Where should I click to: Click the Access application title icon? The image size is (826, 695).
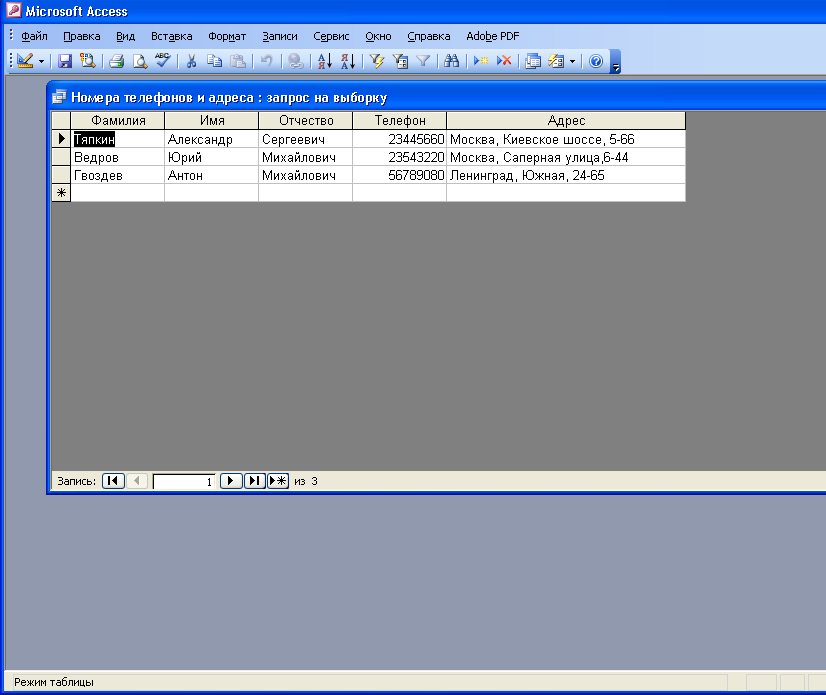[x=14, y=10]
